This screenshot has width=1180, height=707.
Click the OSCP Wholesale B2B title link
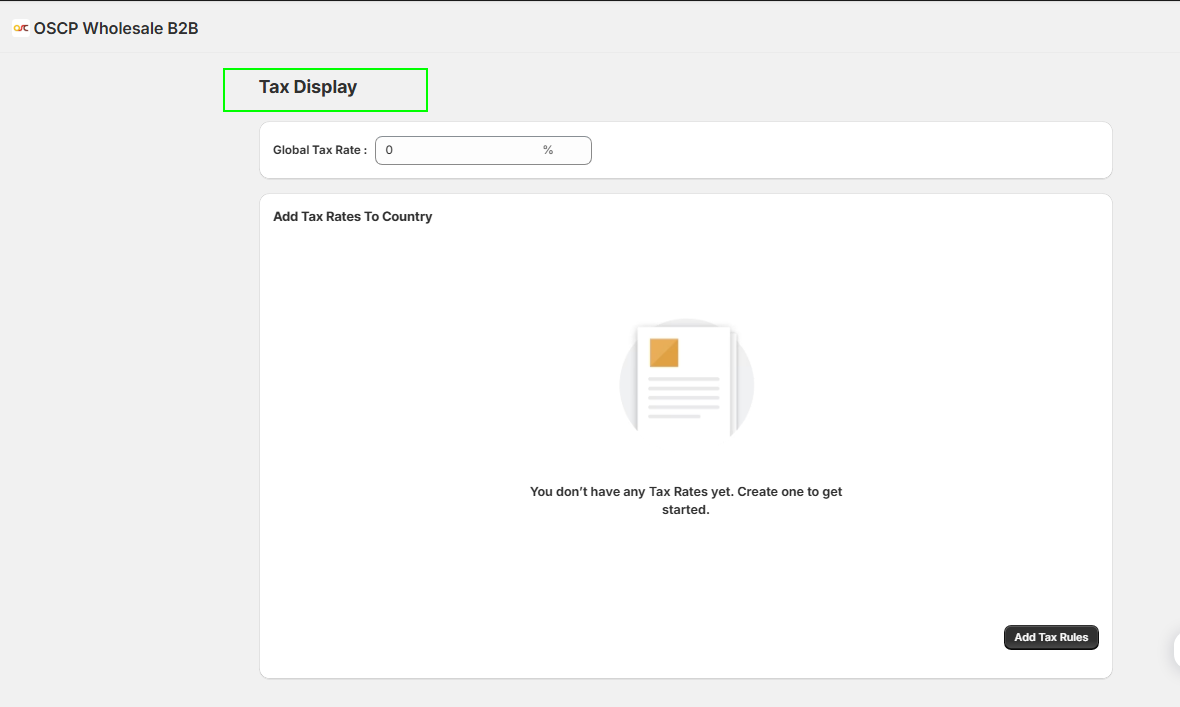click(x=116, y=28)
